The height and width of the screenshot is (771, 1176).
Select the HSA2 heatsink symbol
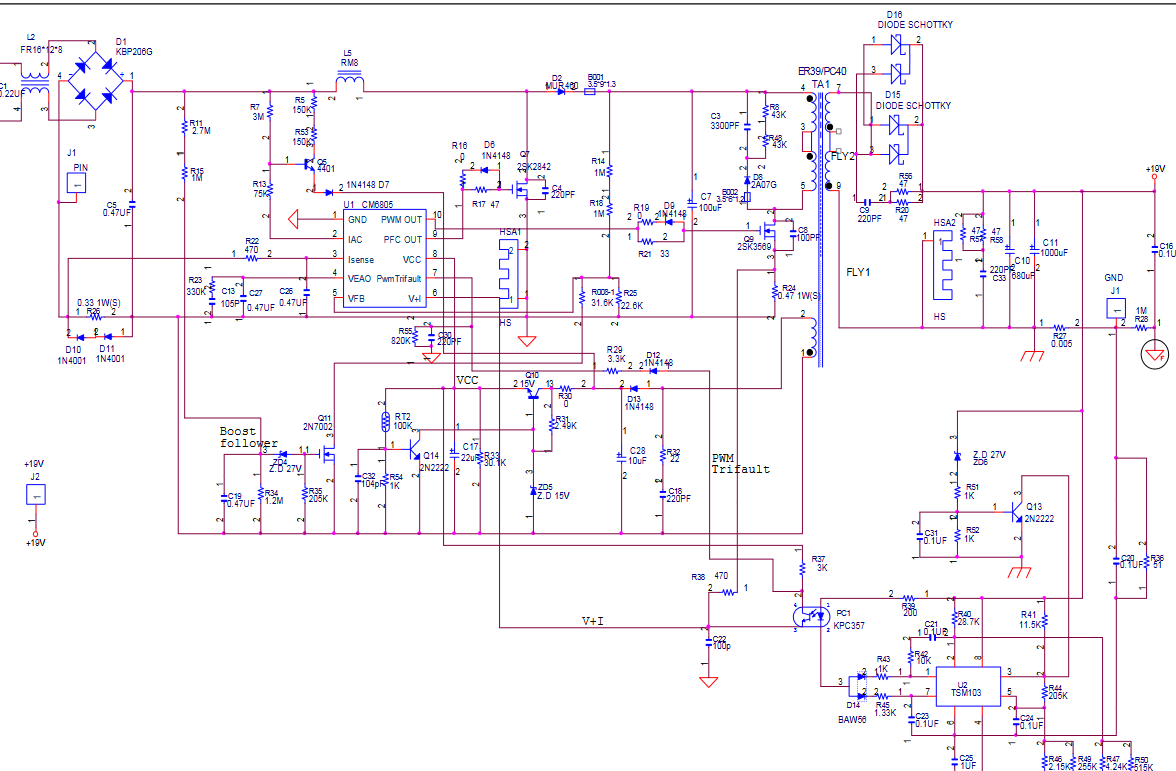[942, 266]
